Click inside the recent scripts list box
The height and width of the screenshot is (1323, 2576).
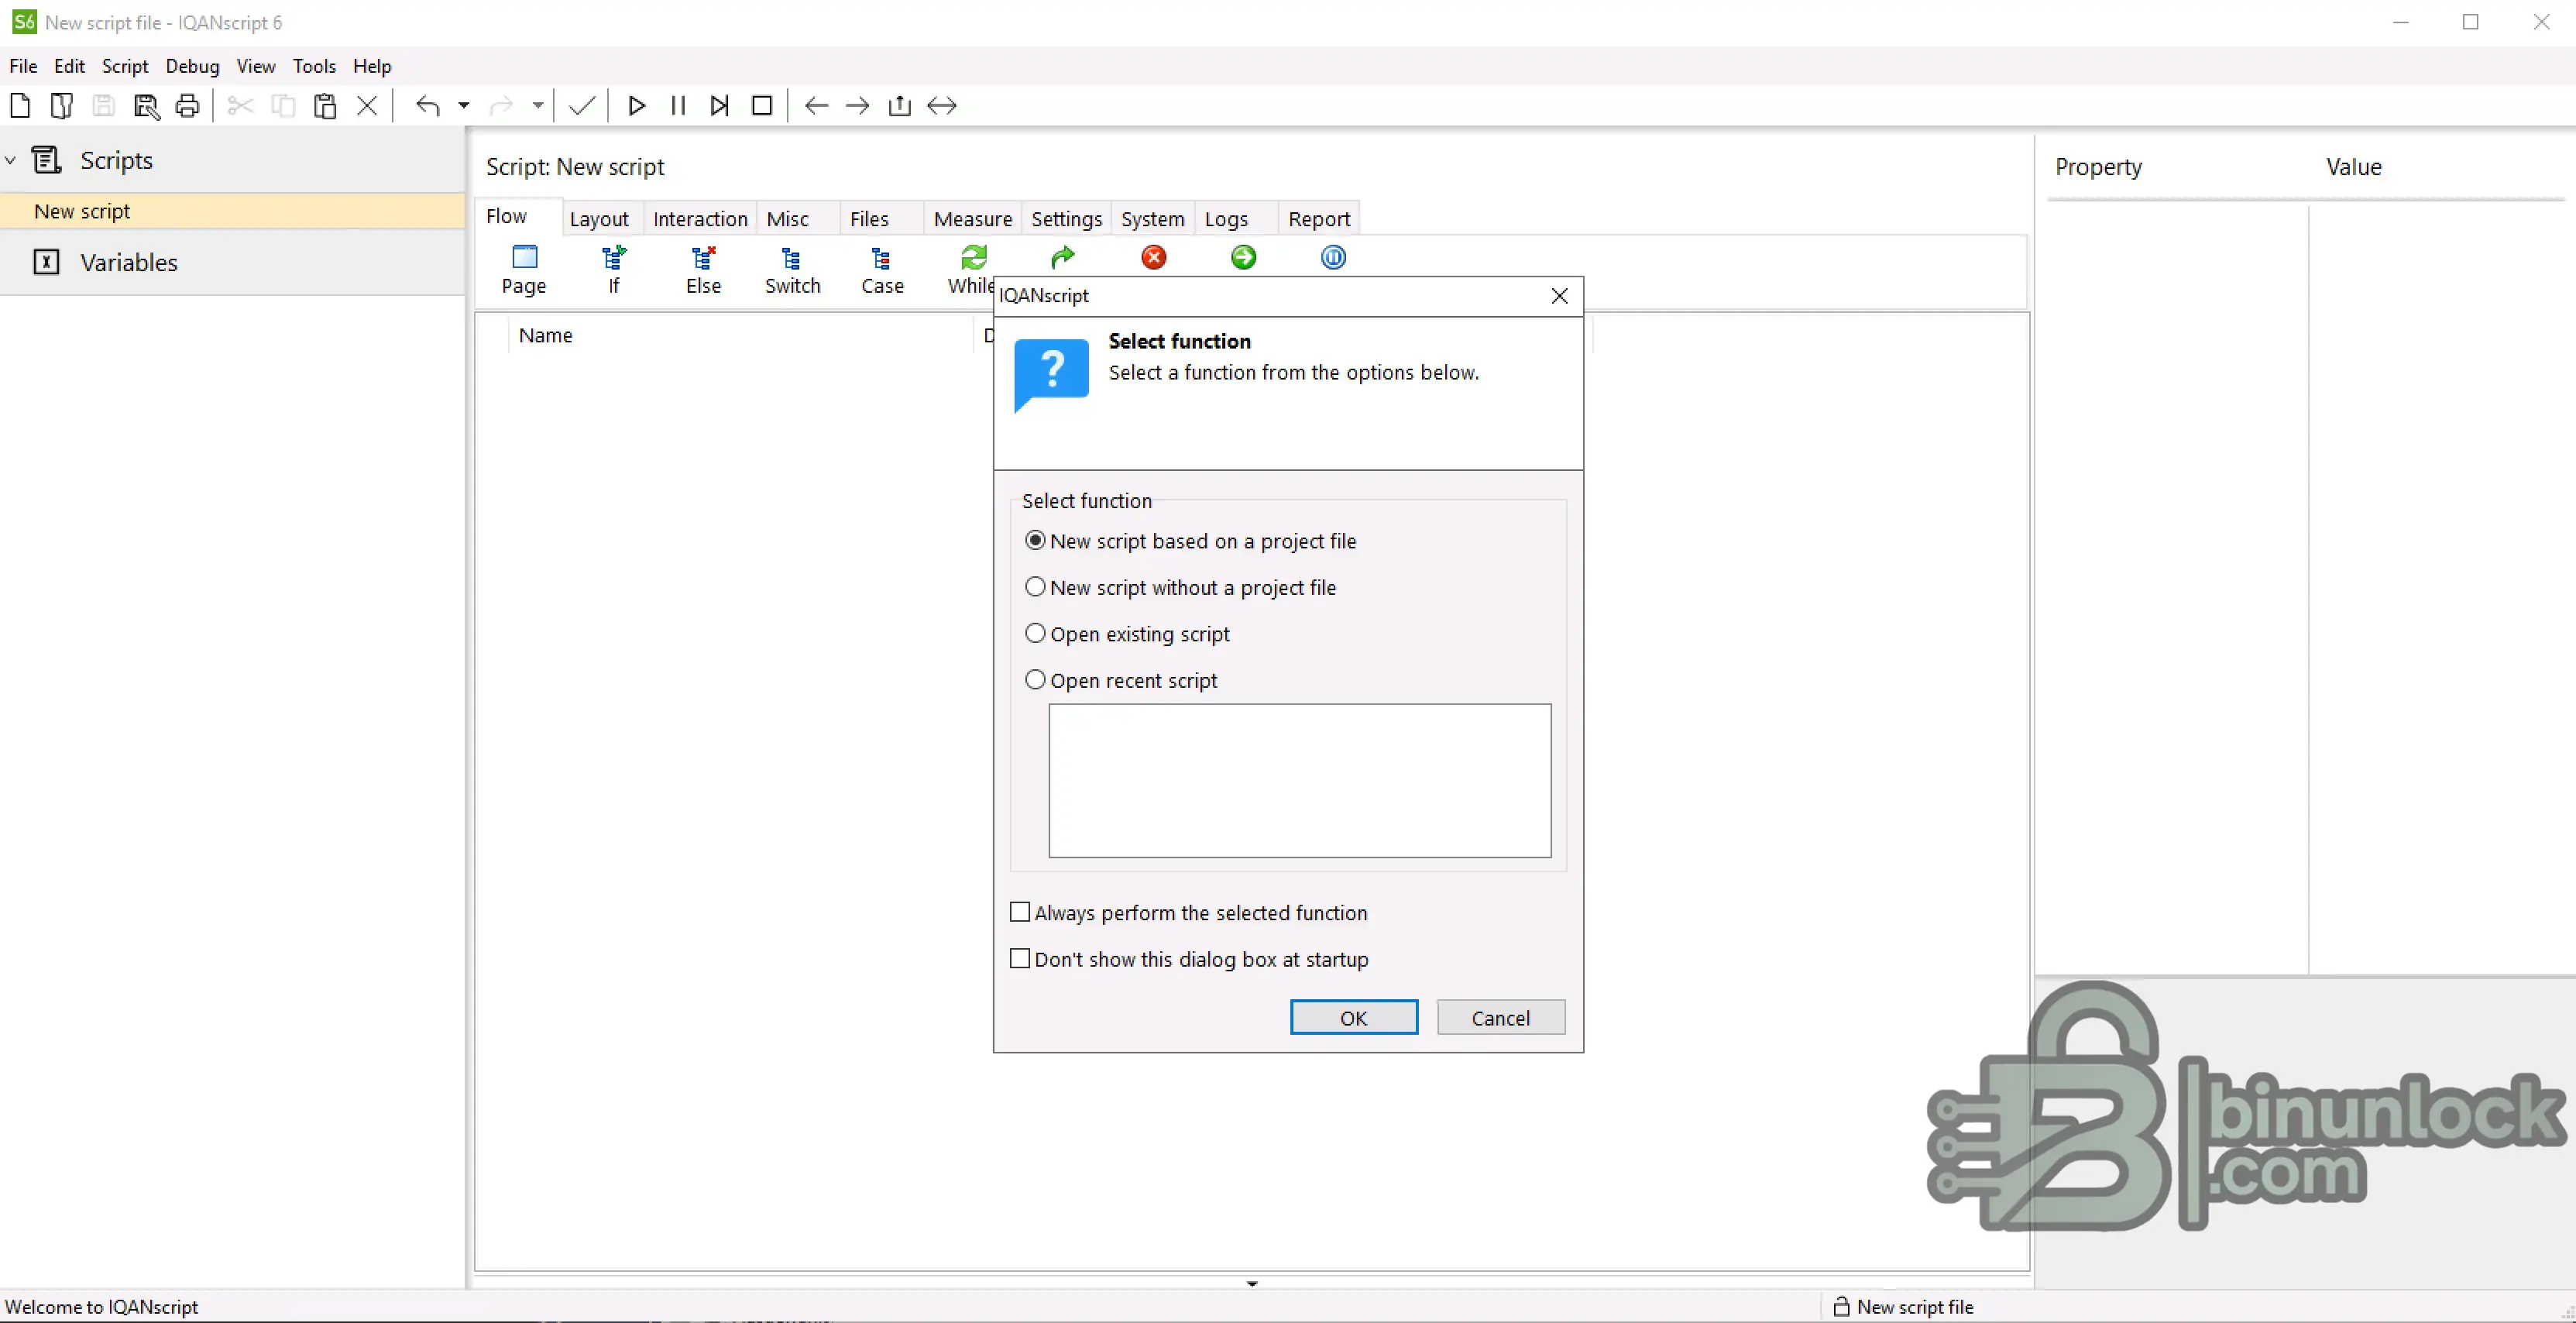point(1299,780)
